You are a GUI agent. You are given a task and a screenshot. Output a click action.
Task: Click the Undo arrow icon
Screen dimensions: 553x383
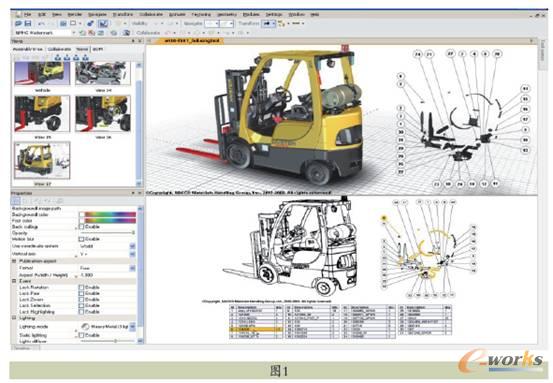pyautogui.click(x=41, y=24)
